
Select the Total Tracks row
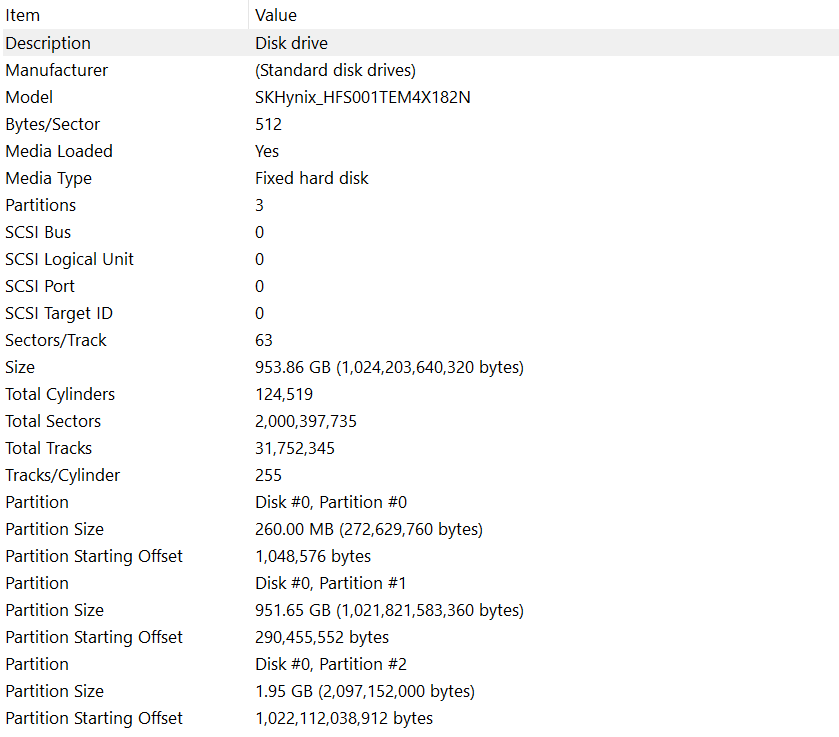point(49,448)
